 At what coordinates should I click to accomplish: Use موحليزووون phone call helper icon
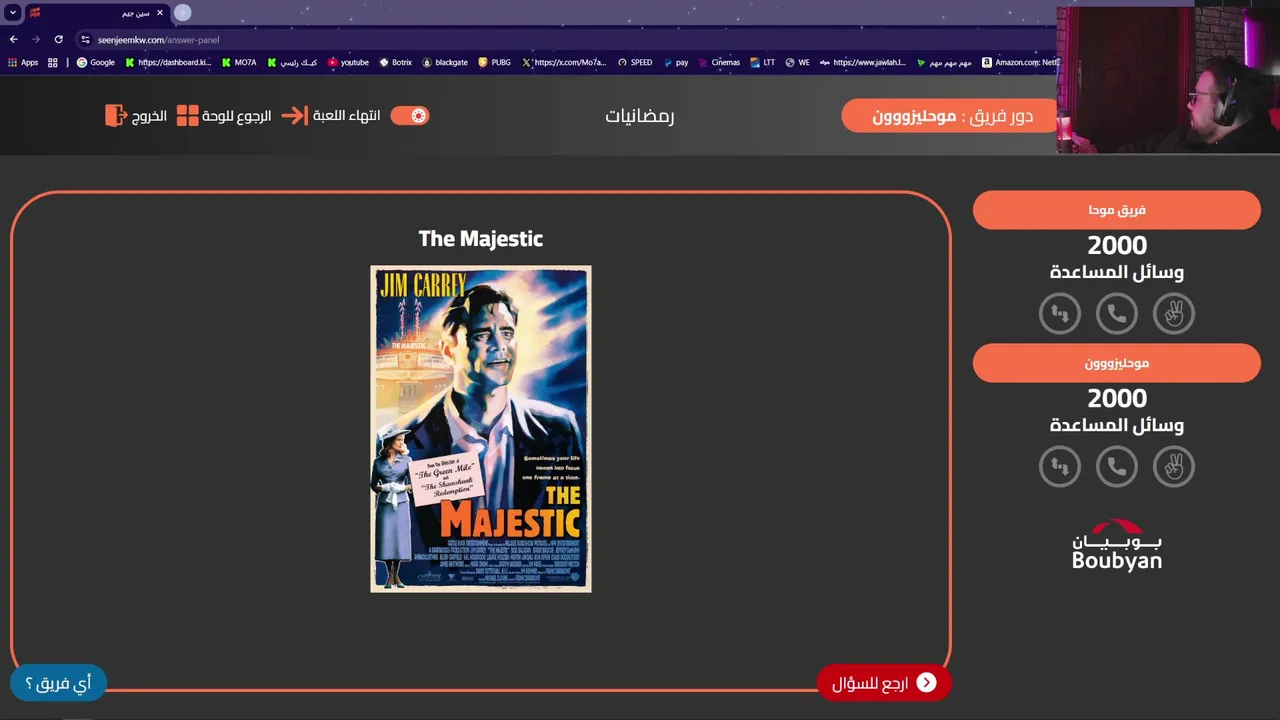tap(1116, 466)
